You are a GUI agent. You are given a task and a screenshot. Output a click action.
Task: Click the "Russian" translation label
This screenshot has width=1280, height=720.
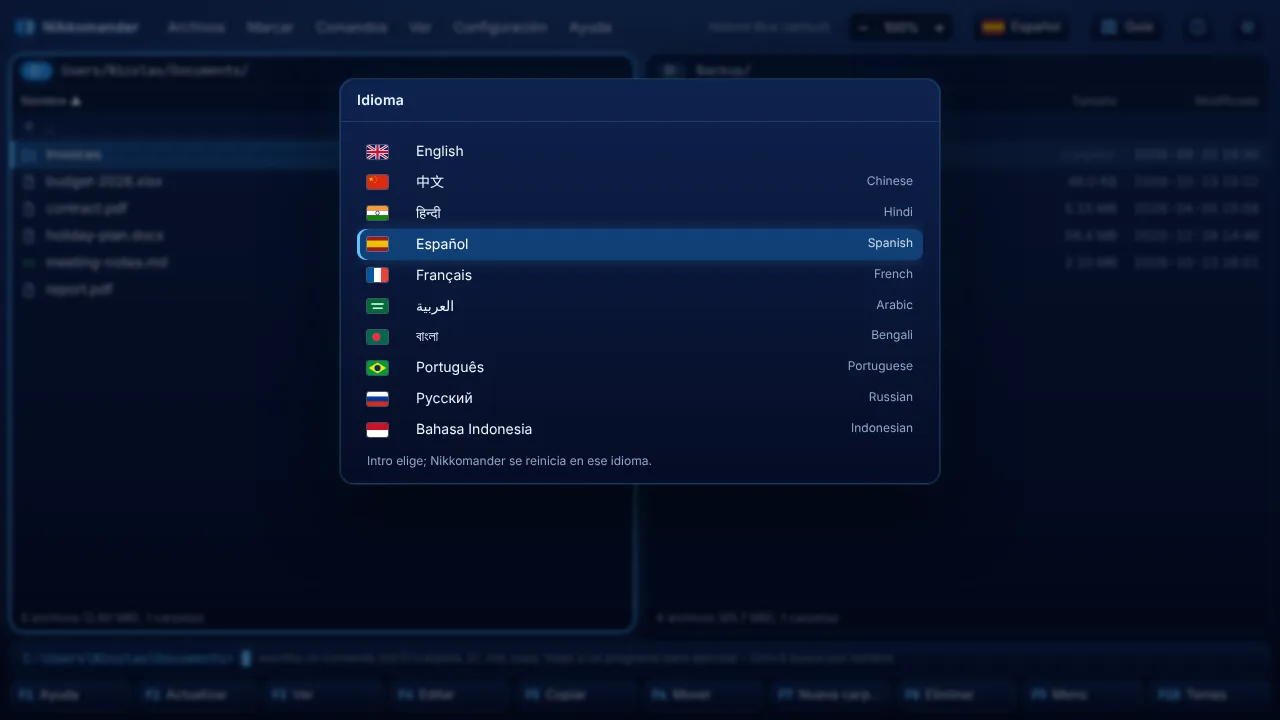click(891, 397)
